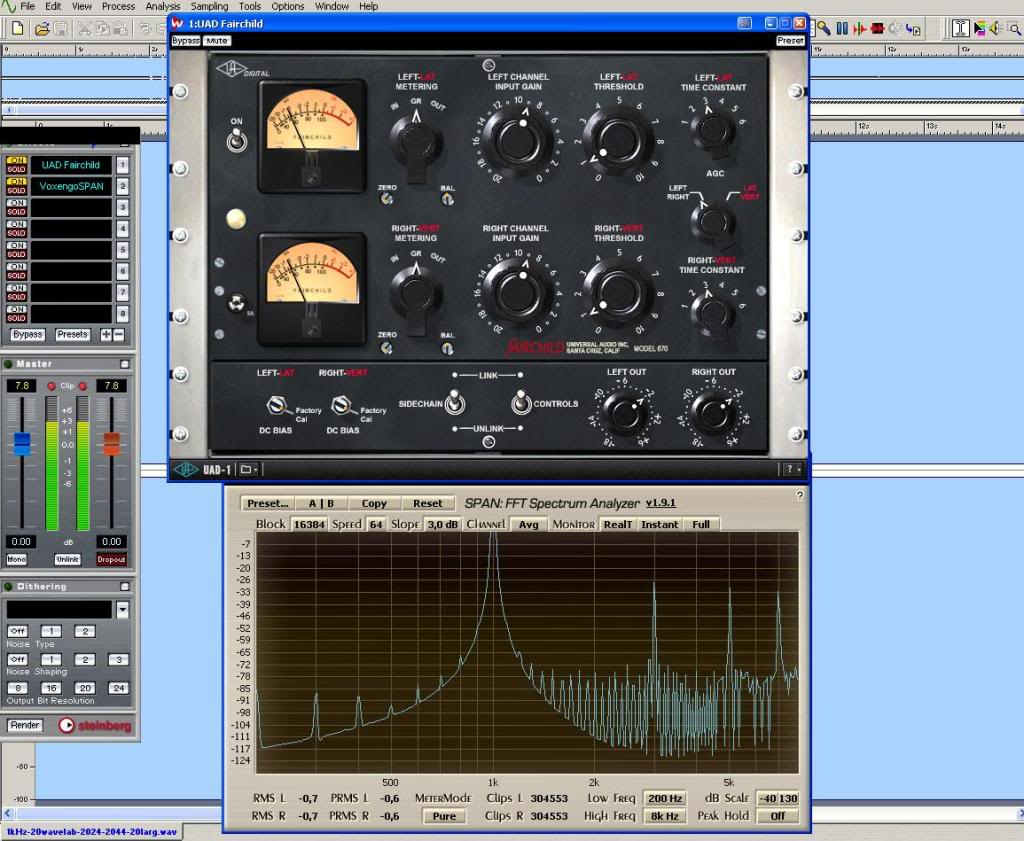This screenshot has height=841, width=1024.
Task: Open the Sampling menu
Action: click(x=209, y=6)
